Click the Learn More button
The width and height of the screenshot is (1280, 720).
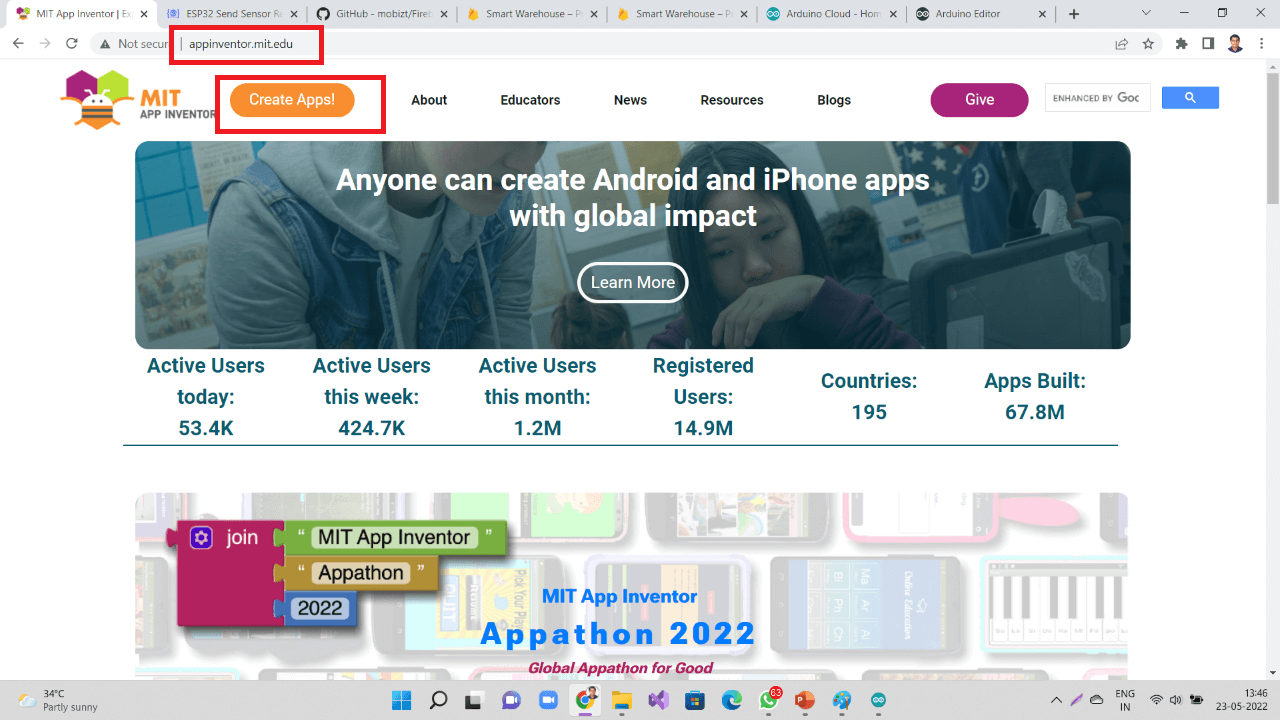click(633, 282)
